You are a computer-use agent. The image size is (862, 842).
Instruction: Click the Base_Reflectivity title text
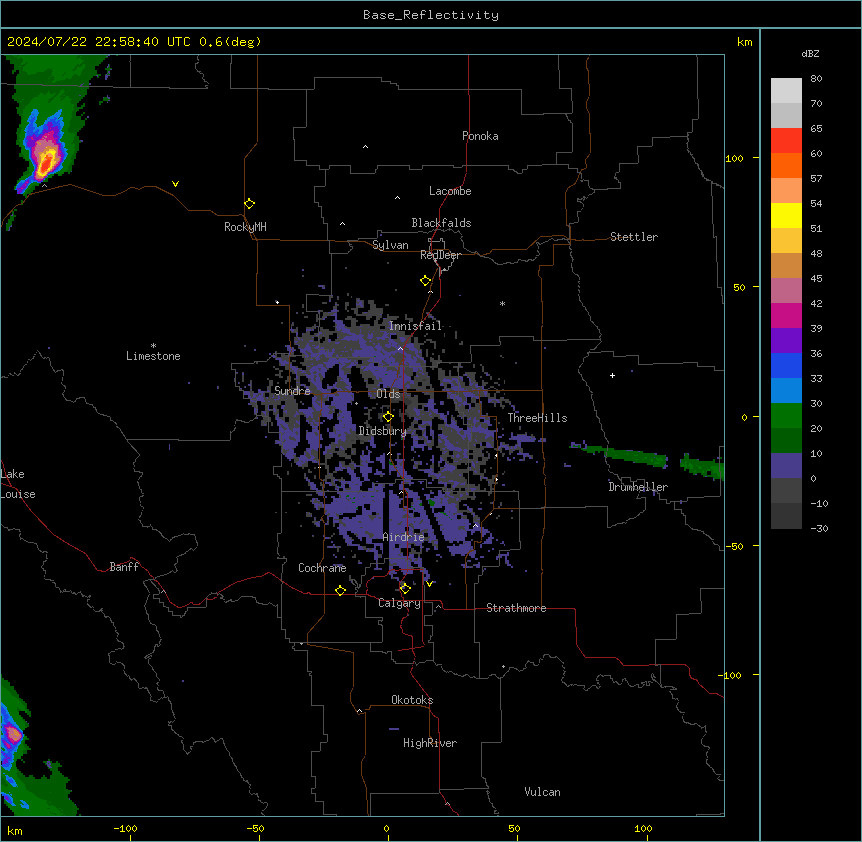(431, 15)
